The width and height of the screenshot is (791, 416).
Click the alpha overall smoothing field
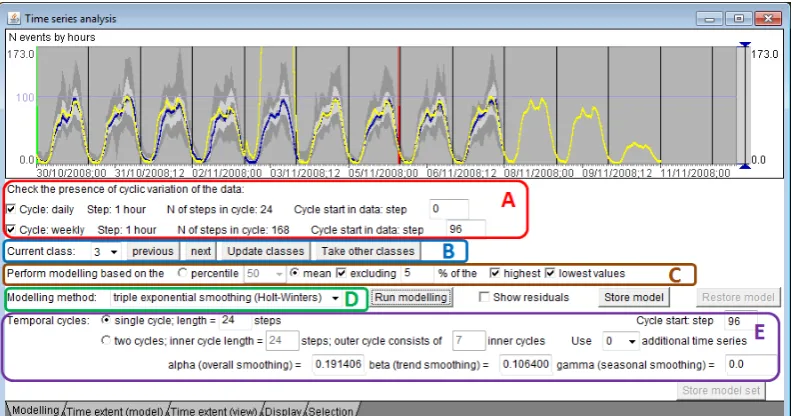tap(337, 364)
